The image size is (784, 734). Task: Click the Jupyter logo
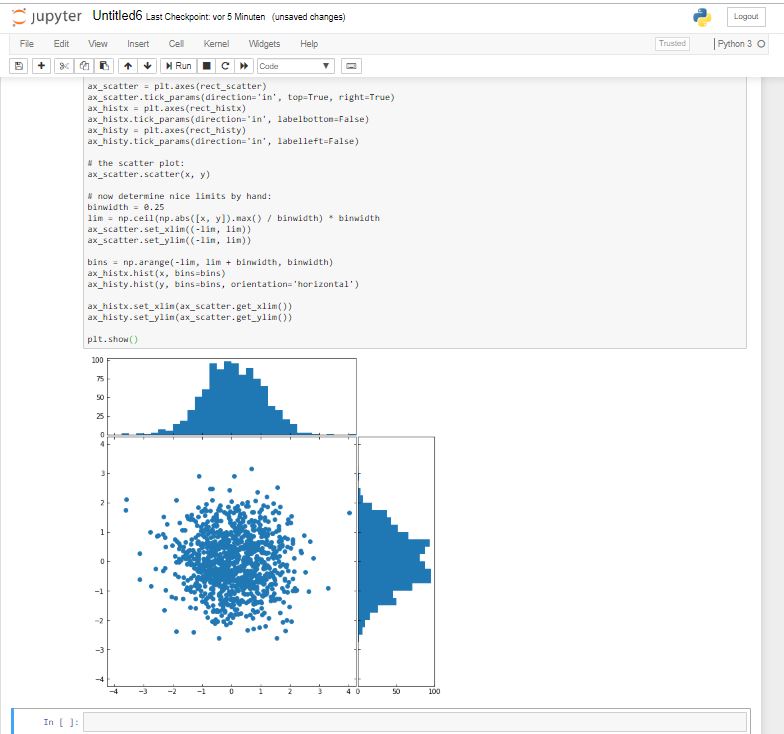46,16
